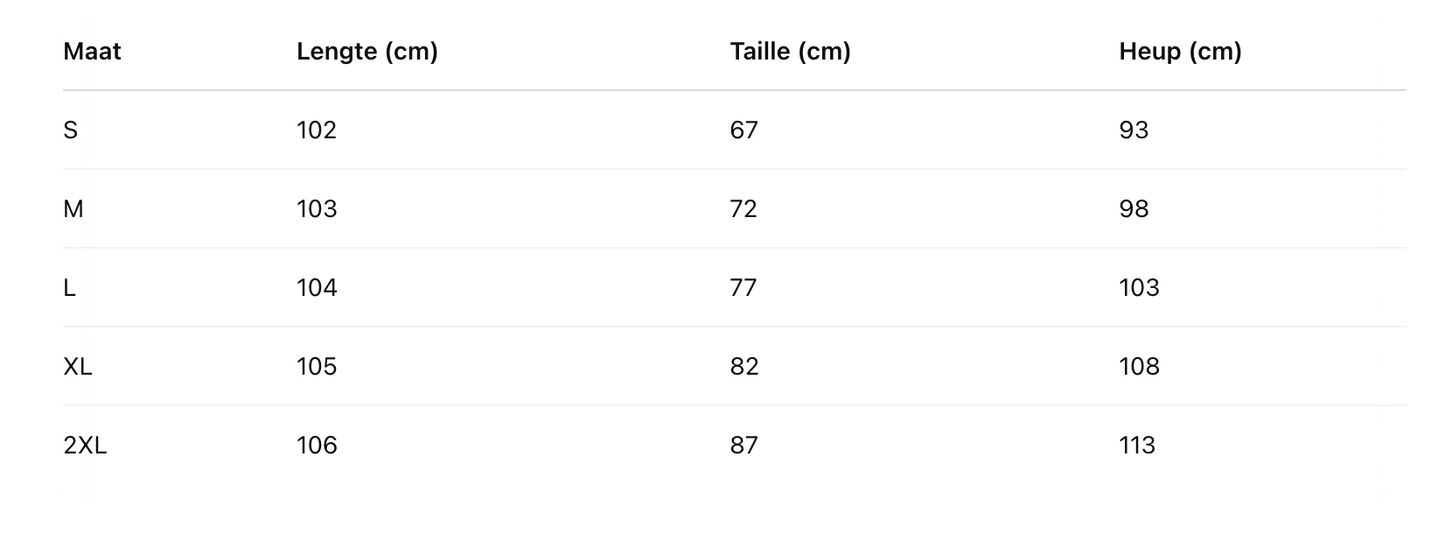The height and width of the screenshot is (548, 1445).
Task: Click the hip value 108
Action: [1139, 367]
